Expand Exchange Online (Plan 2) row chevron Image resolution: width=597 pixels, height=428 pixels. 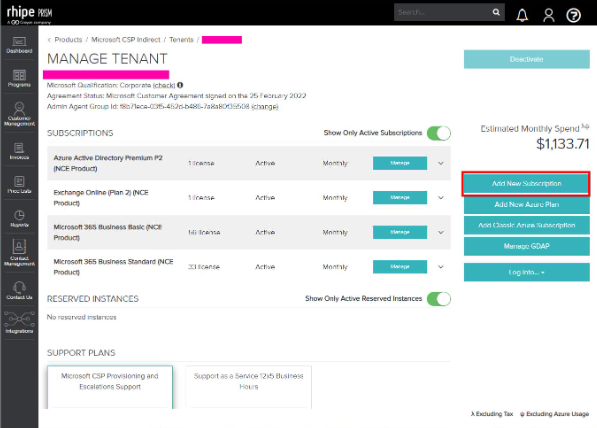[x=441, y=198]
